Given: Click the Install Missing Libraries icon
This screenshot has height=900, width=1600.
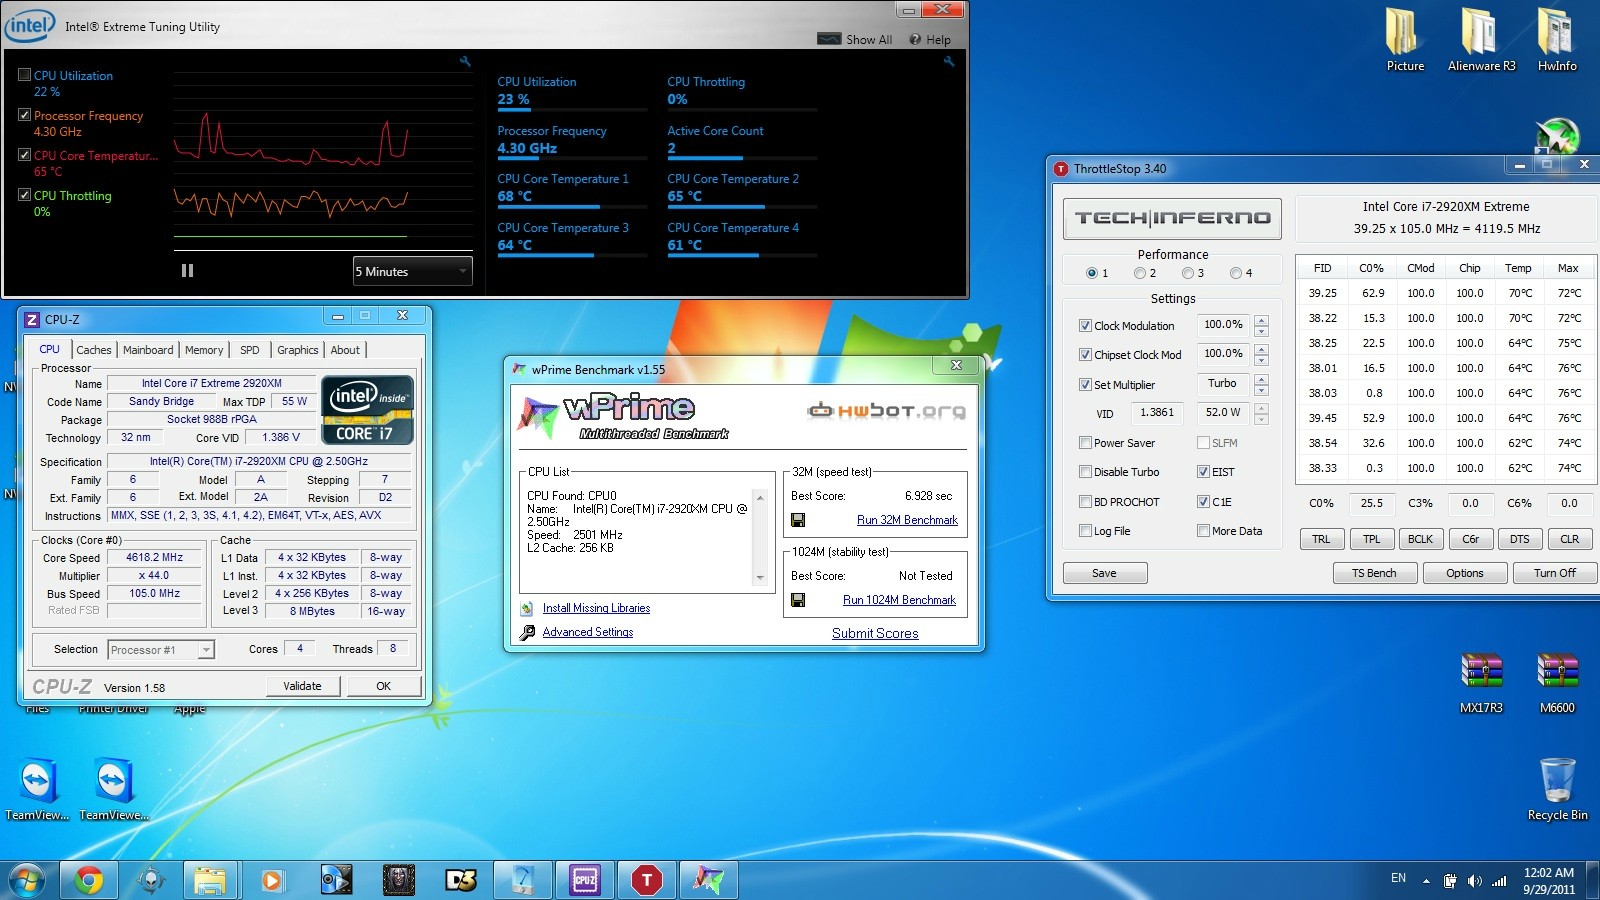Looking at the screenshot, I should pyautogui.click(x=527, y=608).
